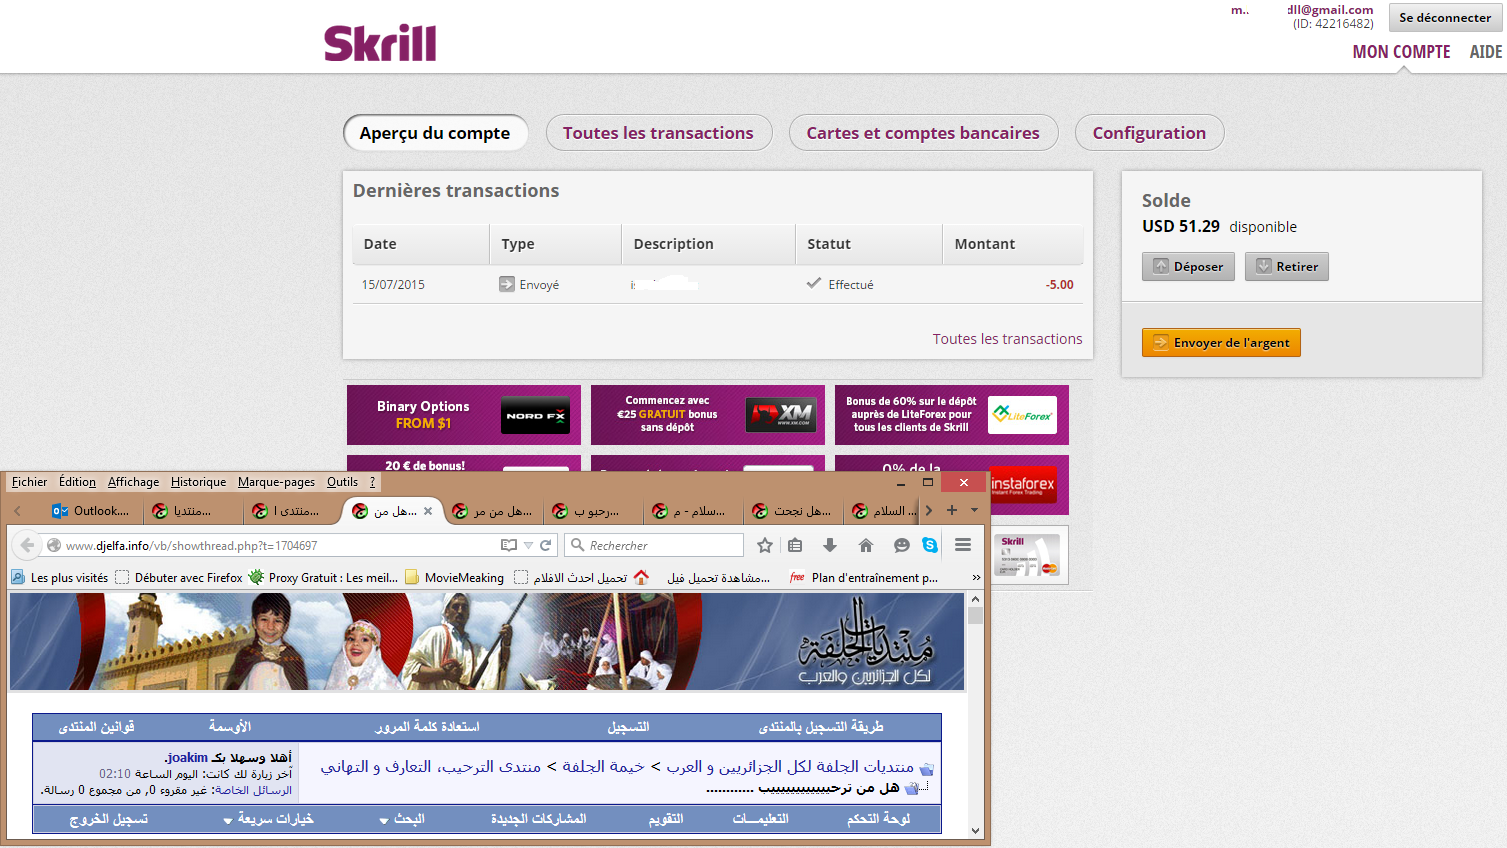Click تسجيل الخروج forum logout link
Image resolution: width=1507 pixels, height=848 pixels.
click(x=109, y=819)
